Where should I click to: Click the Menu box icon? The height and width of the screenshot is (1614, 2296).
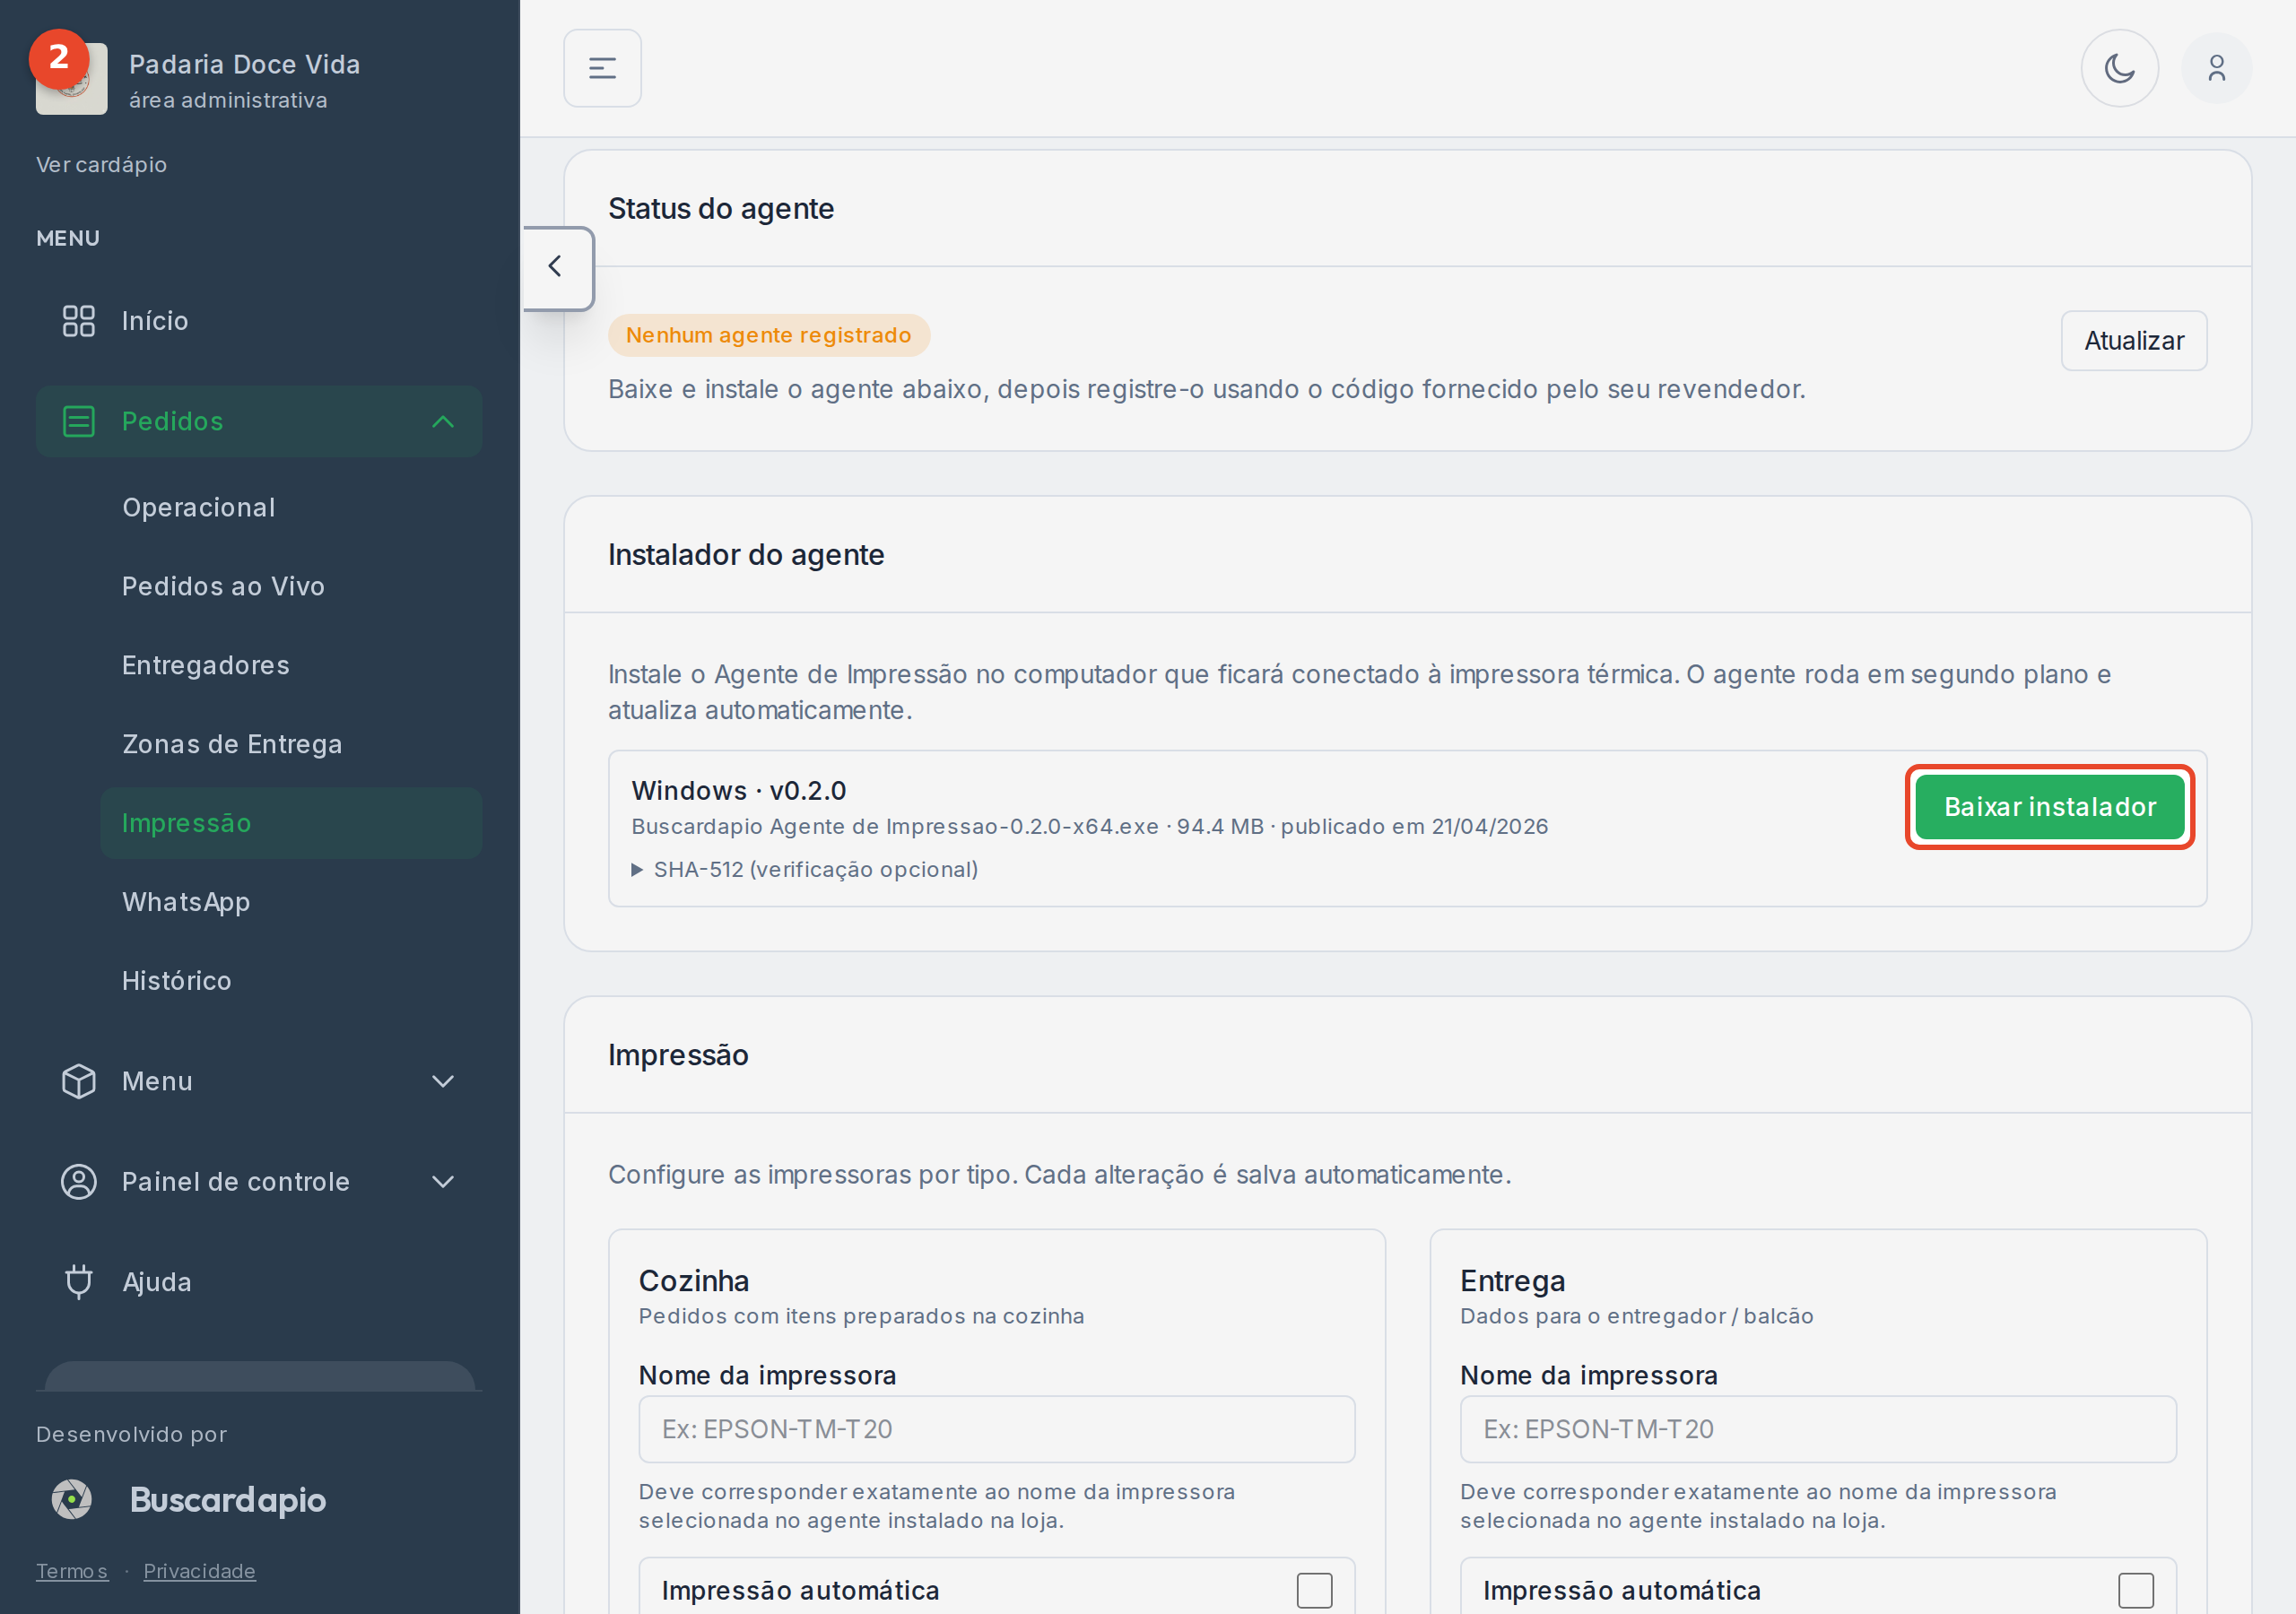(79, 1081)
